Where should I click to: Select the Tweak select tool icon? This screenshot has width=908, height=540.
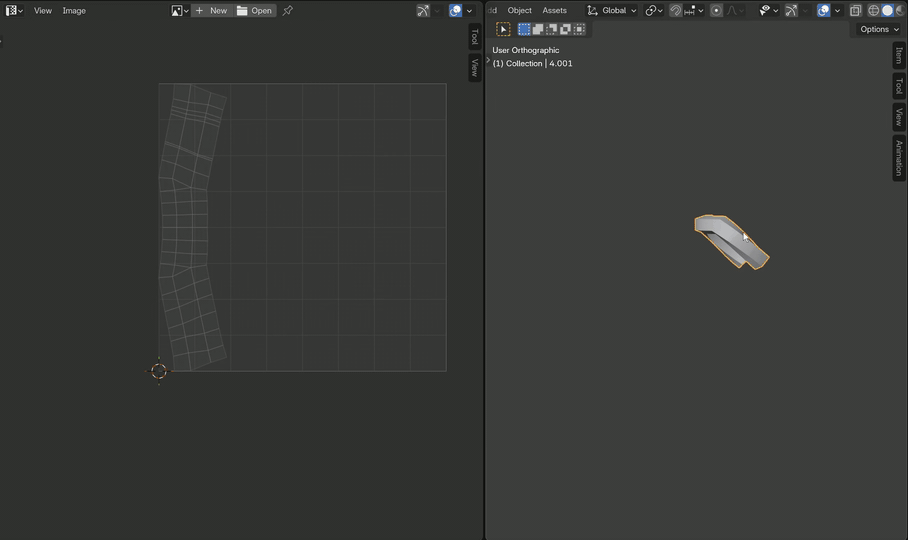coord(503,29)
